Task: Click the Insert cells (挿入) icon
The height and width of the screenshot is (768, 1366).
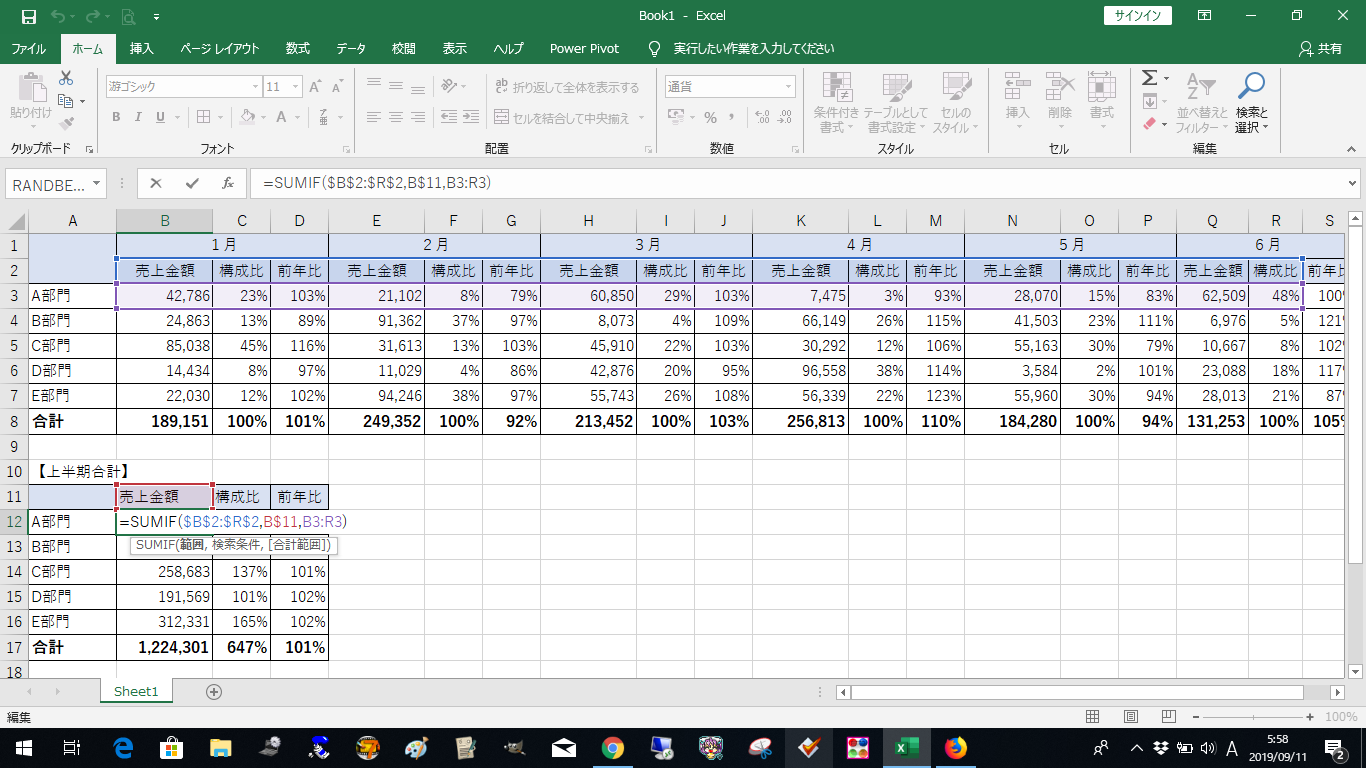Action: pos(1017,87)
